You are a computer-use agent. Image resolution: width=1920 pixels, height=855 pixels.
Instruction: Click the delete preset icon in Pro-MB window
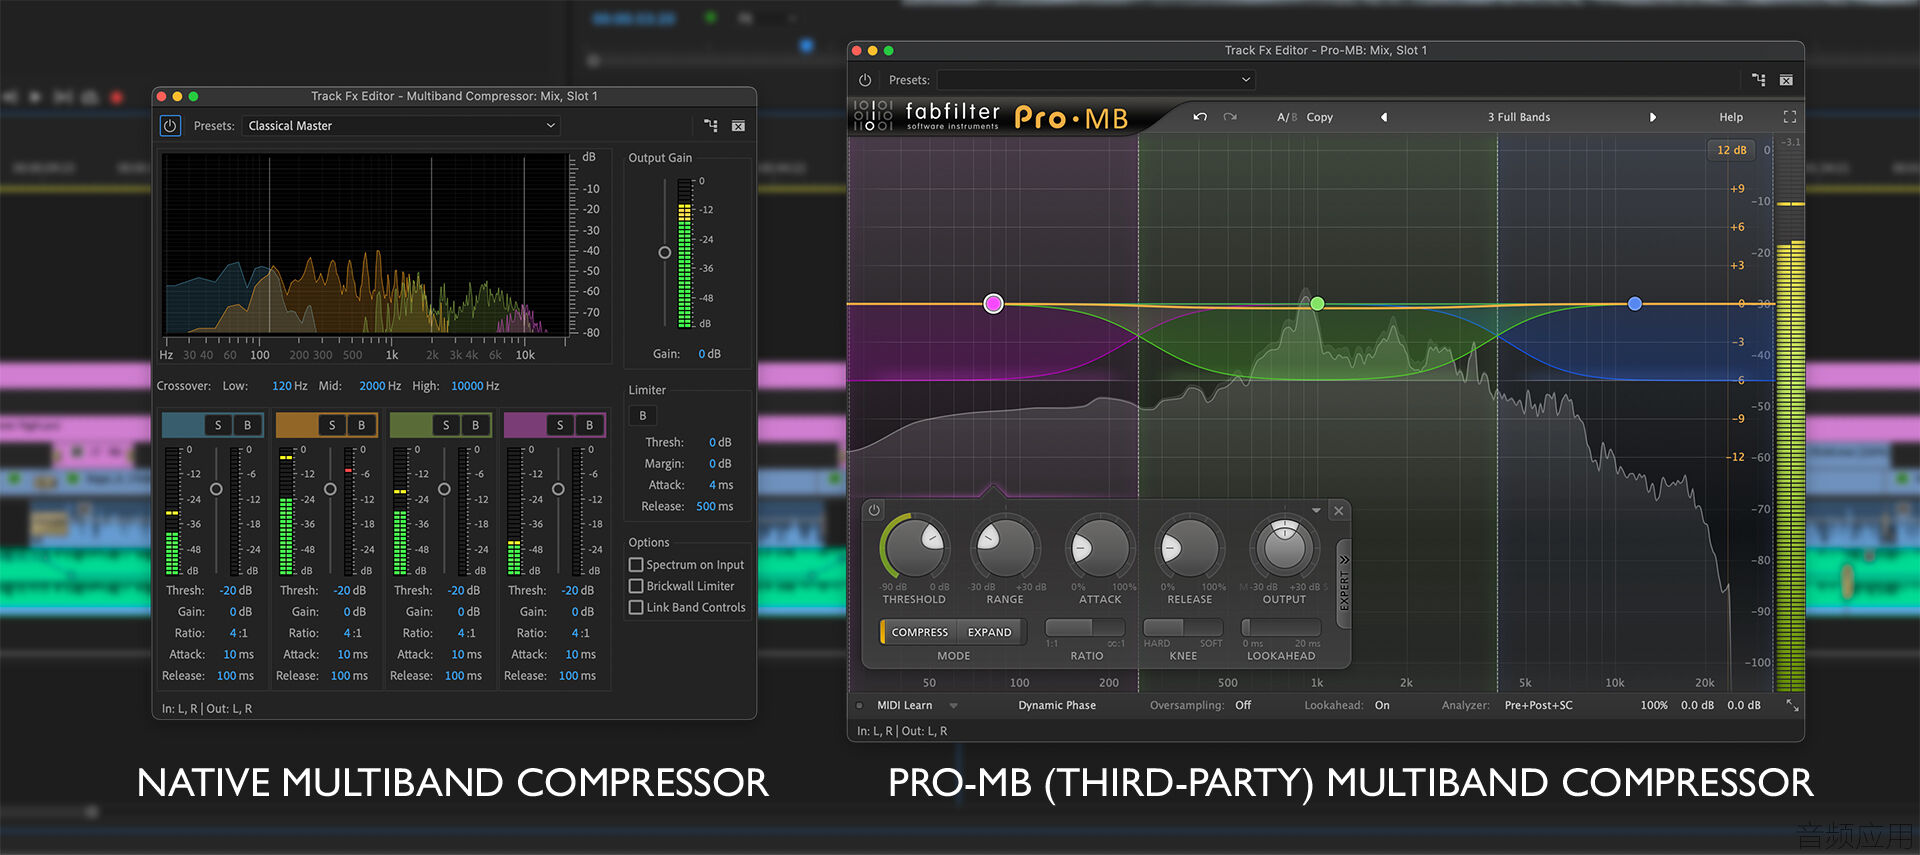(x=1786, y=80)
